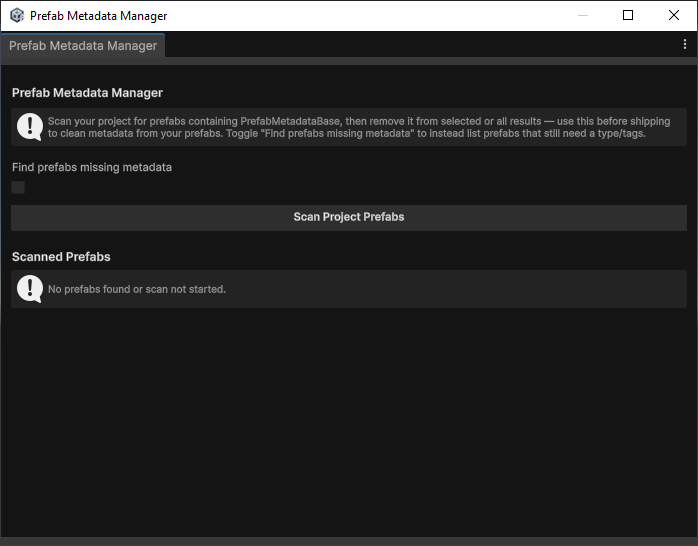This screenshot has height=546, width=698.
Task: Select the Prefab Metadata Manager tab
Action: tap(83, 46)
